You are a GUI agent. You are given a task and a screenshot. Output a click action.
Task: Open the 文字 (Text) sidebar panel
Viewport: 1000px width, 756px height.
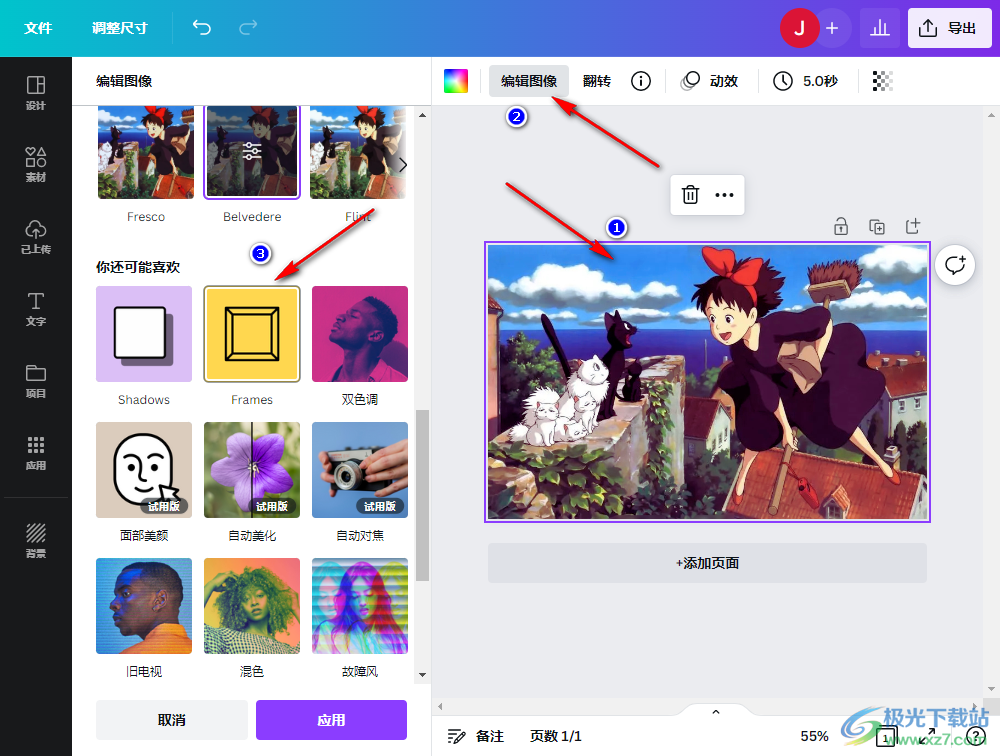(x=36, y=309)
